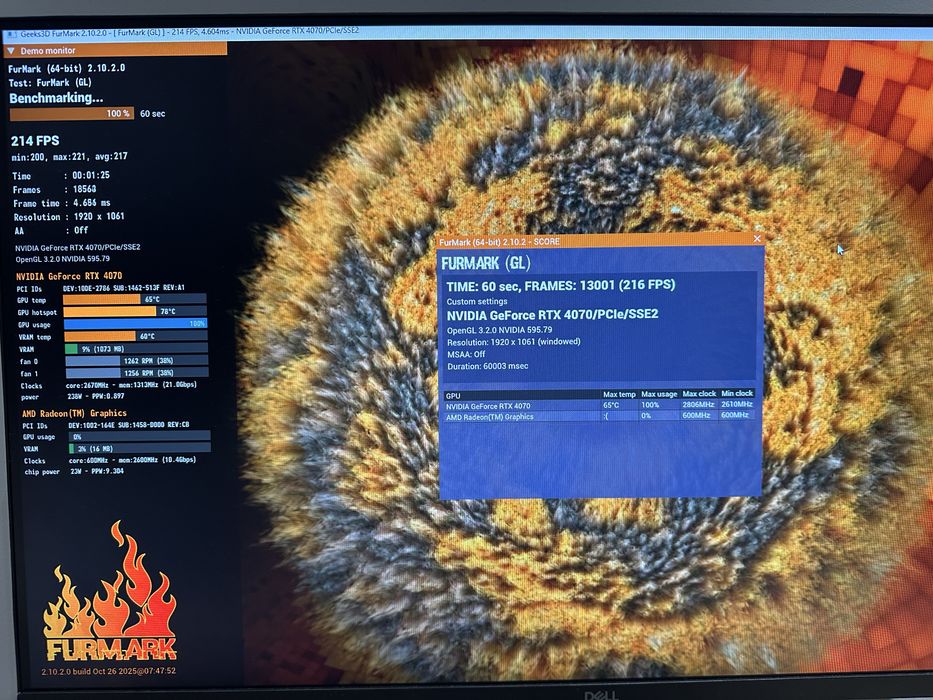Viewport: 933px width, 700px height.
Task: Click the chip power 23W - PPW:9.304 line
Action: [x=74, y=471]
